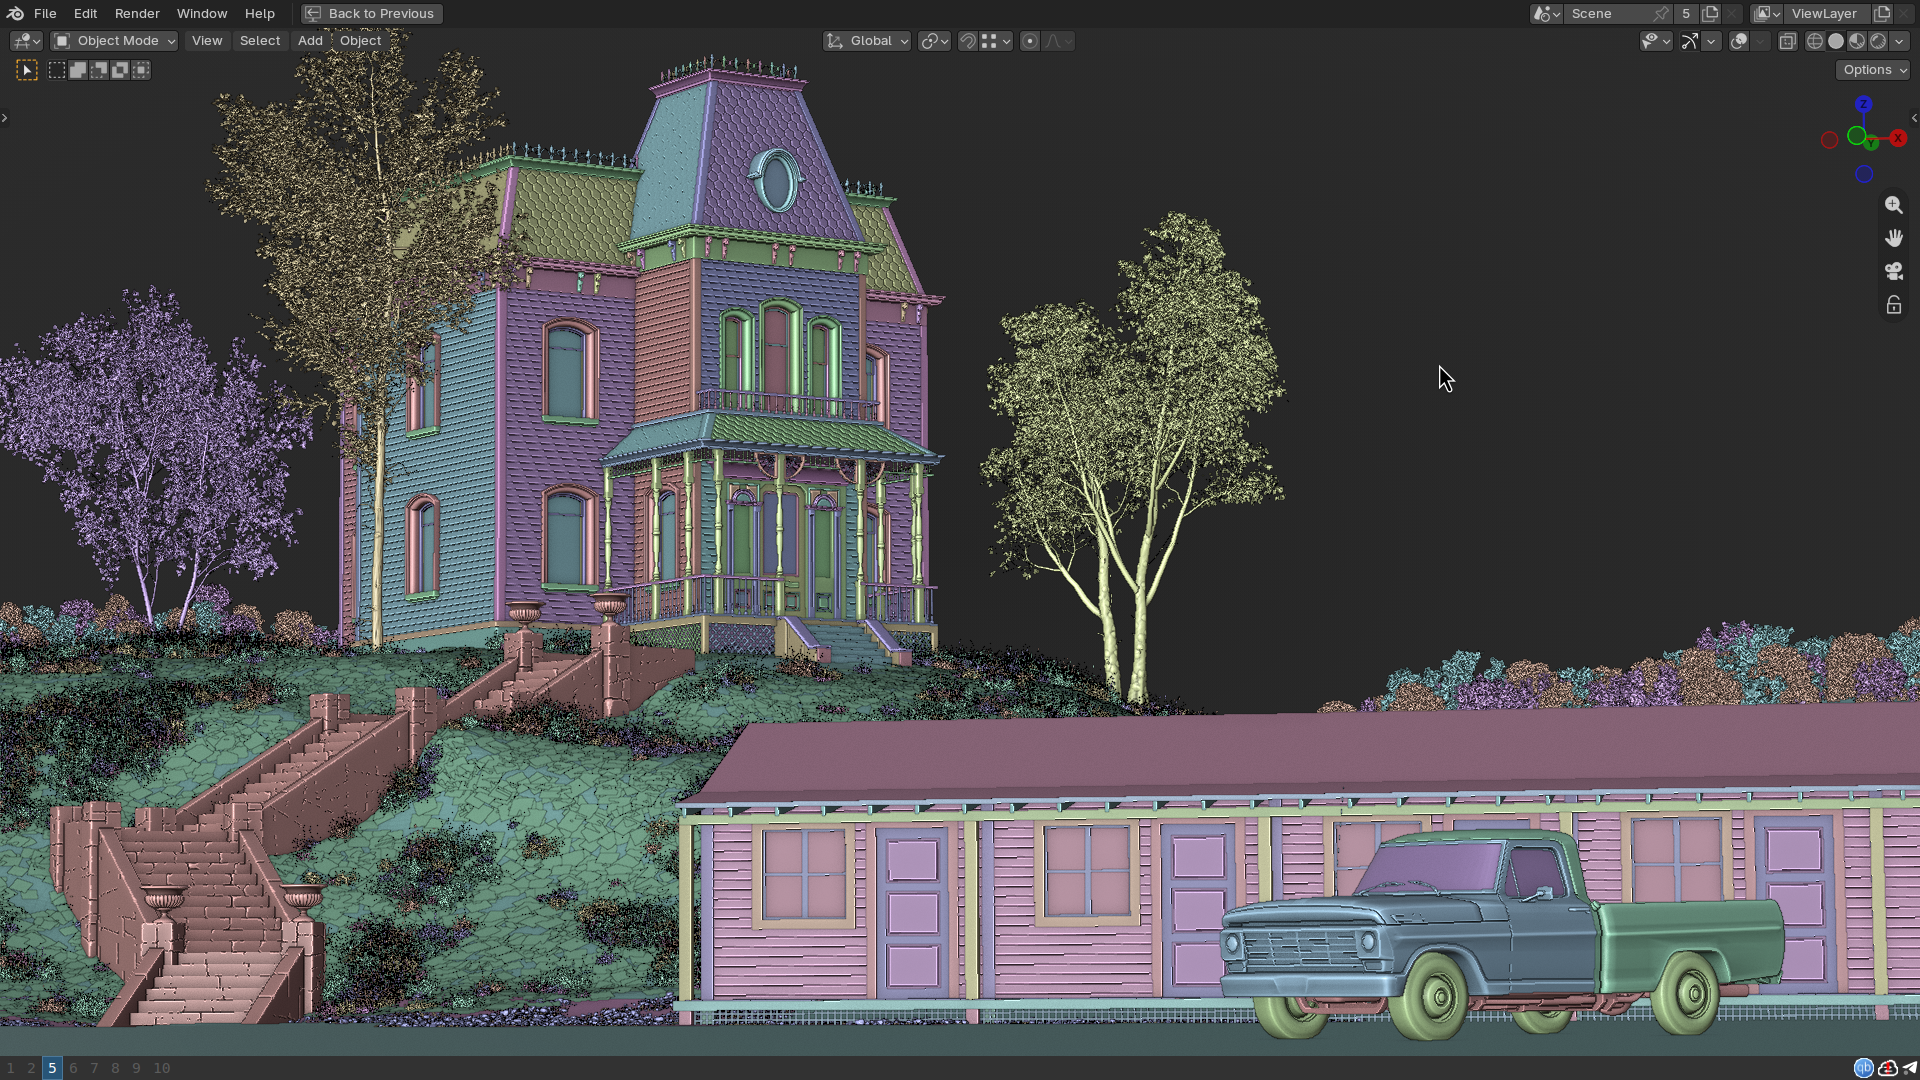This screenshot has height=1080, width=1920.
Task: Open the Blender logo application menu
Action: pos(15,13)
